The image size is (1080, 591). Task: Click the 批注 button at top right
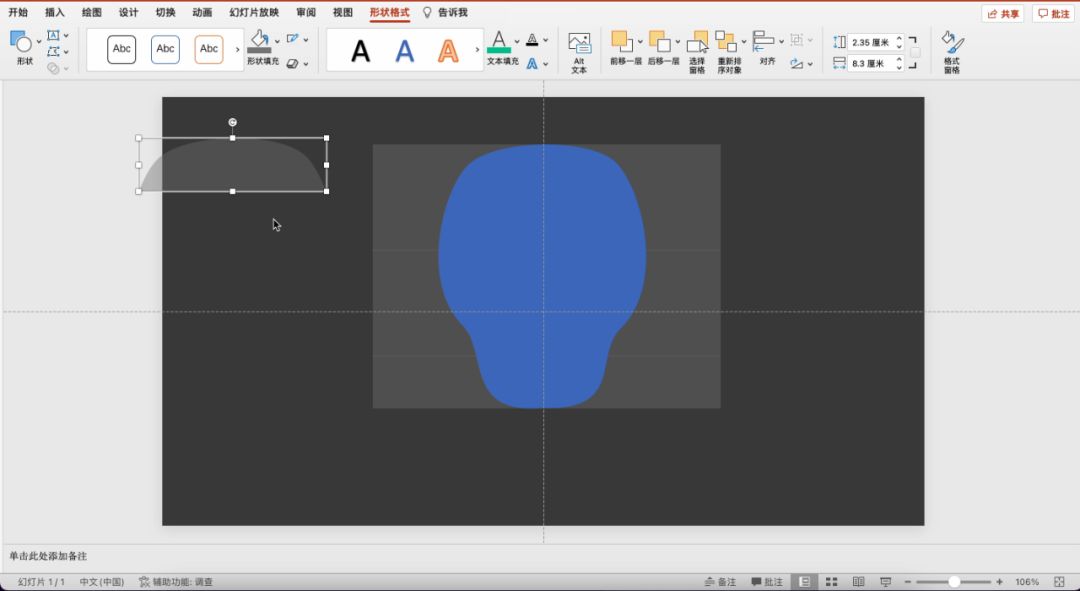pos(1053,14)
